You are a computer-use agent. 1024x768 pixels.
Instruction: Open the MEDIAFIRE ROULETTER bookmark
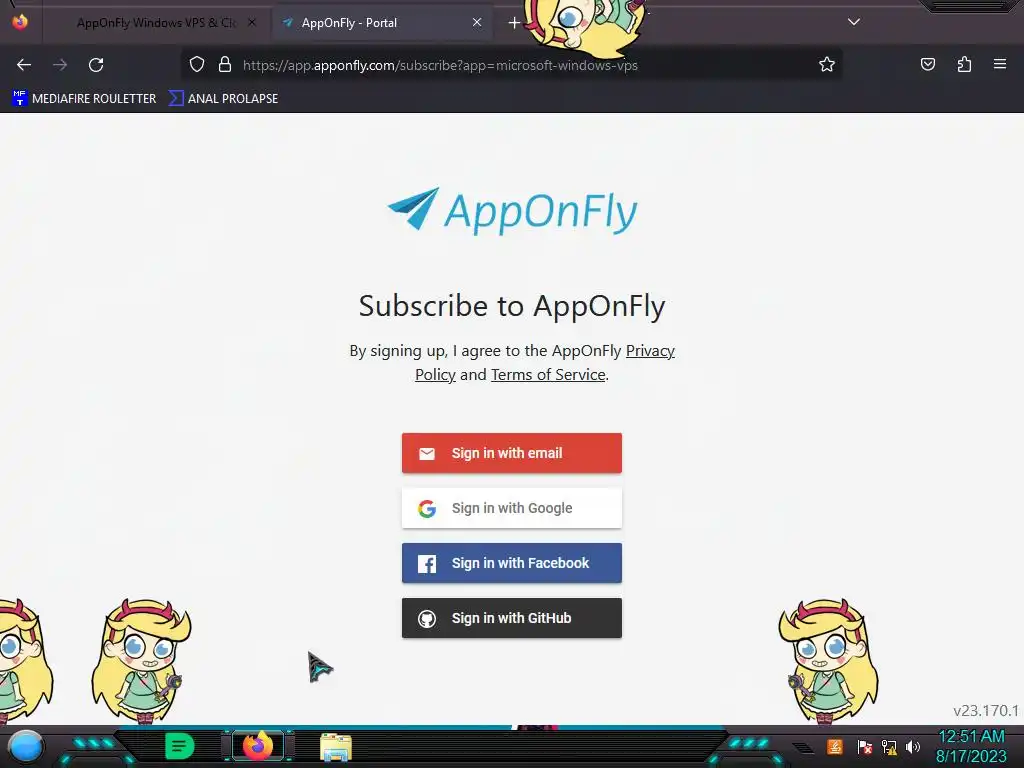pyautogui.click(x=84, y=99)
